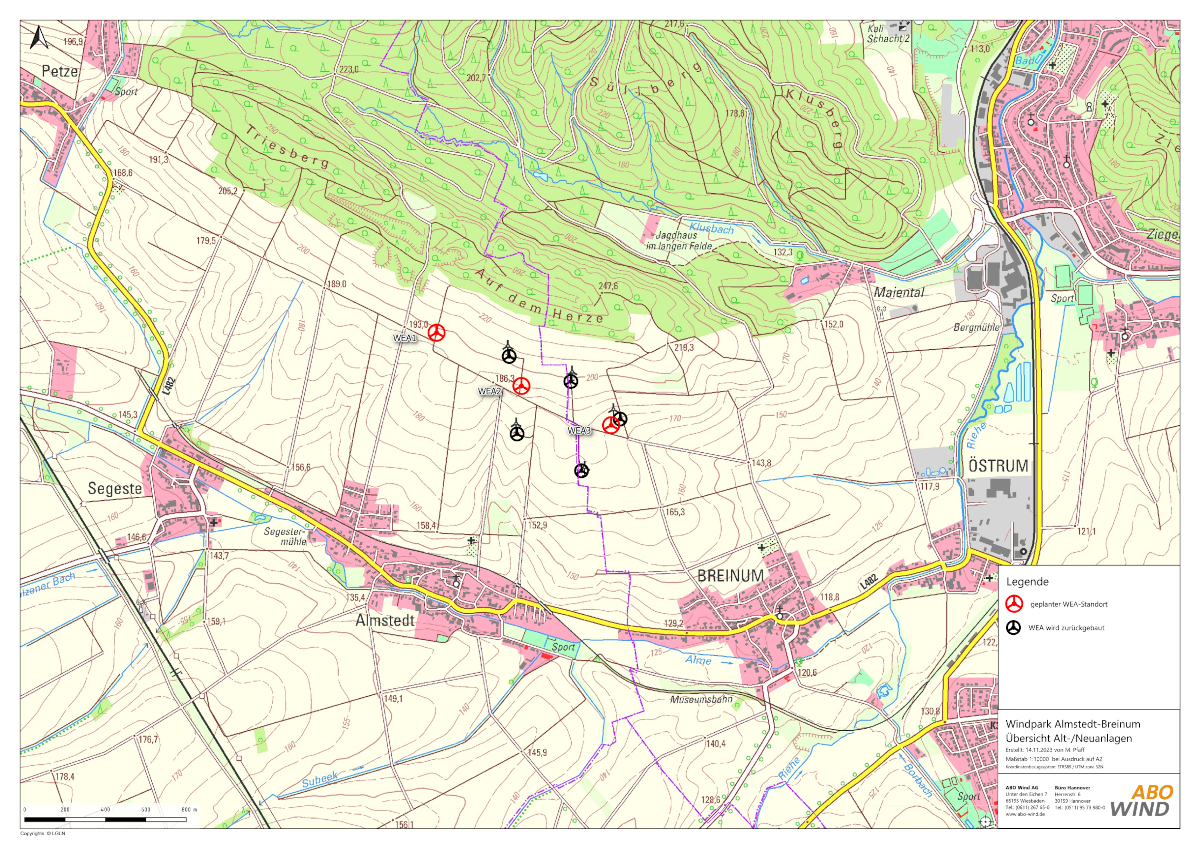Click the 'Erstellt: 14.11.2023' line
Screen dimensions: 1200x849
pyautogui.click(x=1043, y=750)
